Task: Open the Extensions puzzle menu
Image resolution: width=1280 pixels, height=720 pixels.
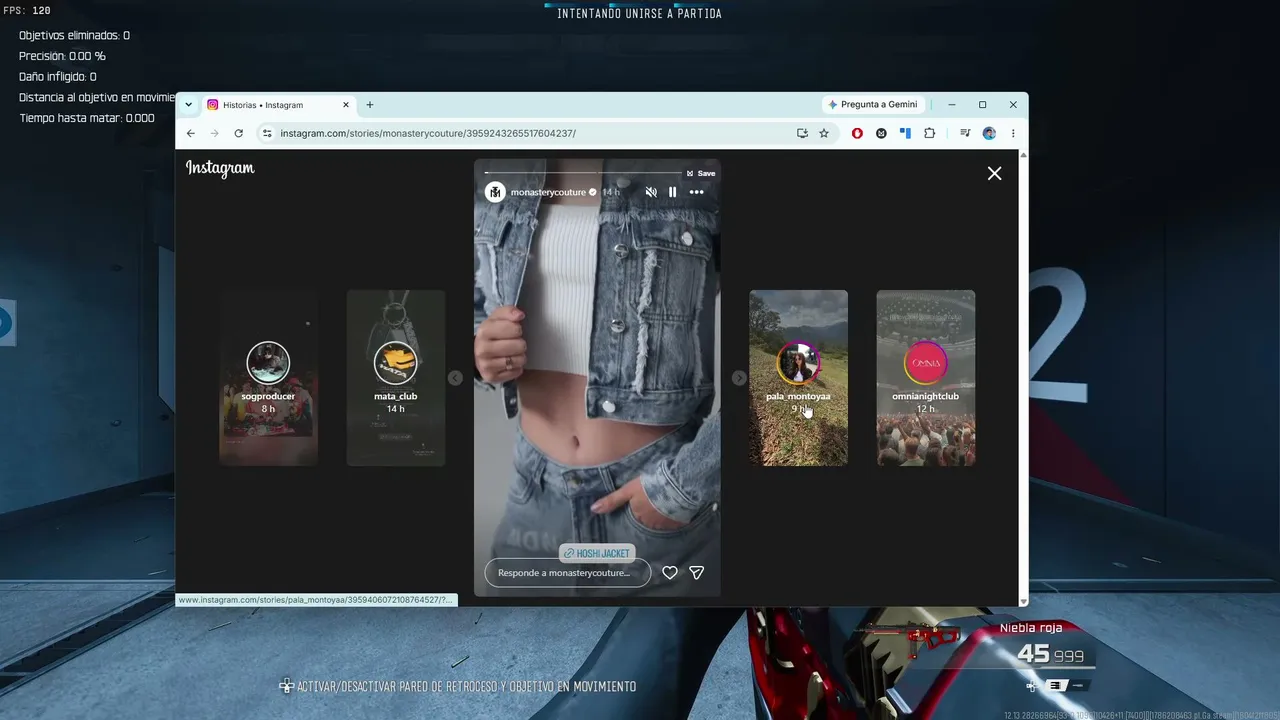Action: 929,133
